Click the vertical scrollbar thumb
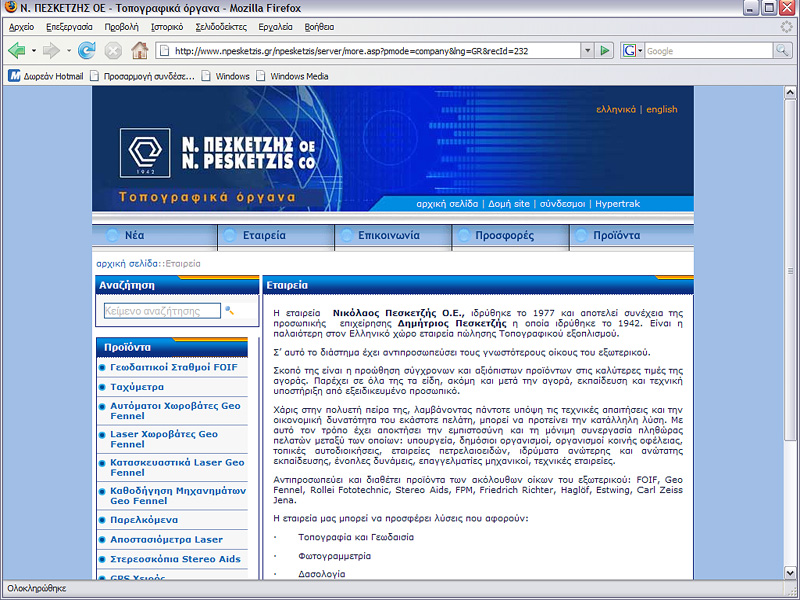 click(x=790, y=269)
